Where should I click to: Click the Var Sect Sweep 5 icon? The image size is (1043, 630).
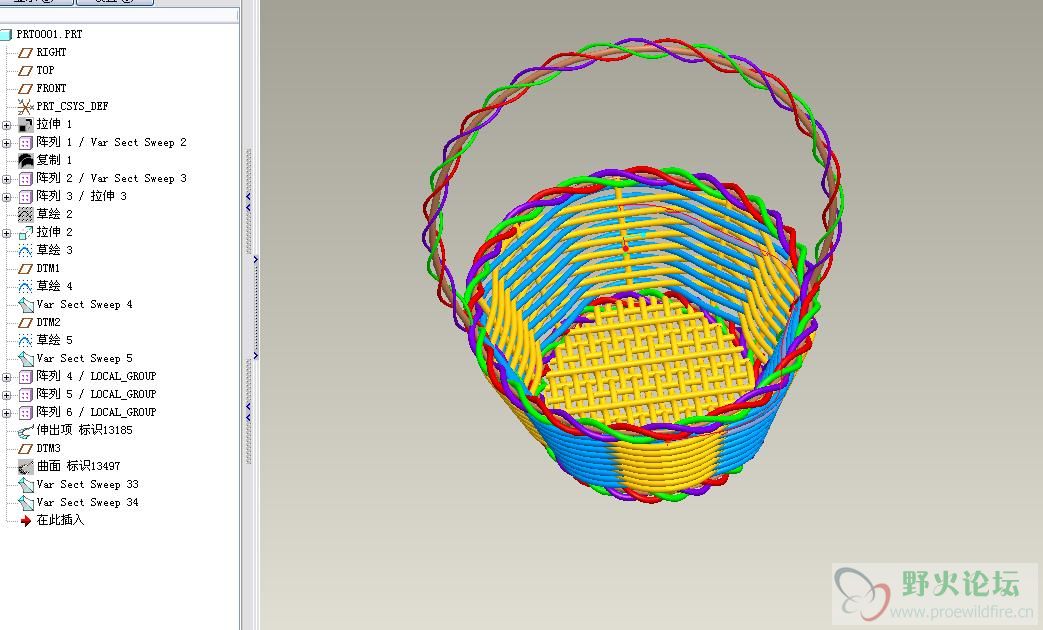coord(25,359)
